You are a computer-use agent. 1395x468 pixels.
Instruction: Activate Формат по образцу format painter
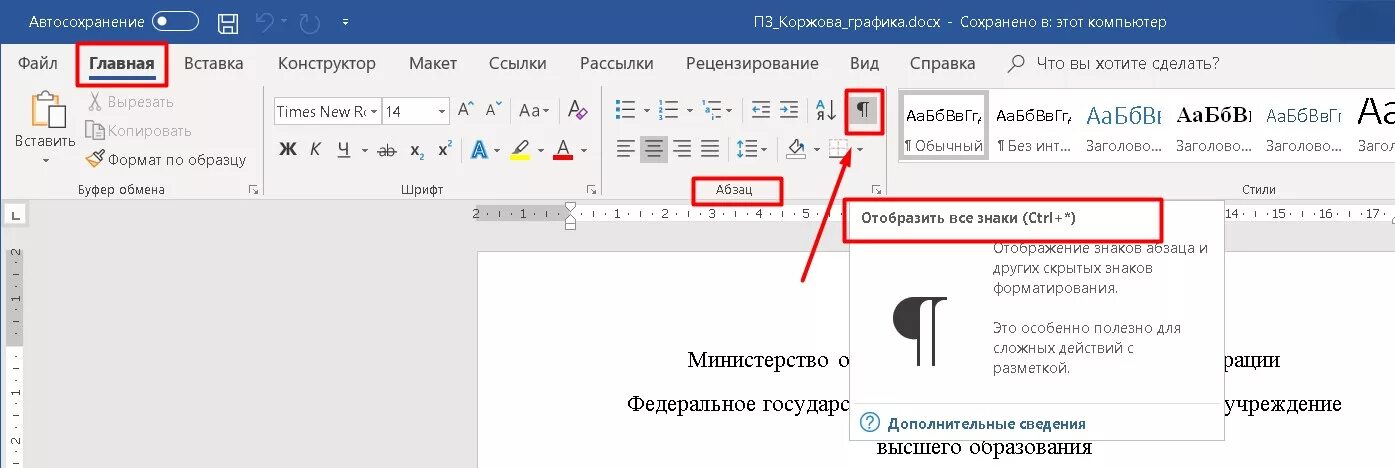click(x=166, y=159)
